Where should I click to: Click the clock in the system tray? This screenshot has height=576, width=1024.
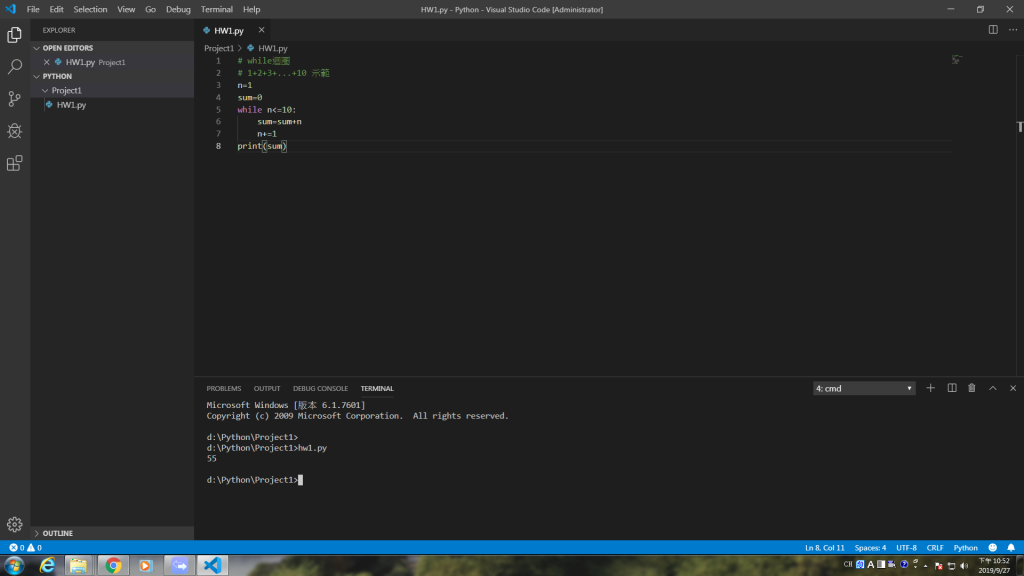point(994,566)
